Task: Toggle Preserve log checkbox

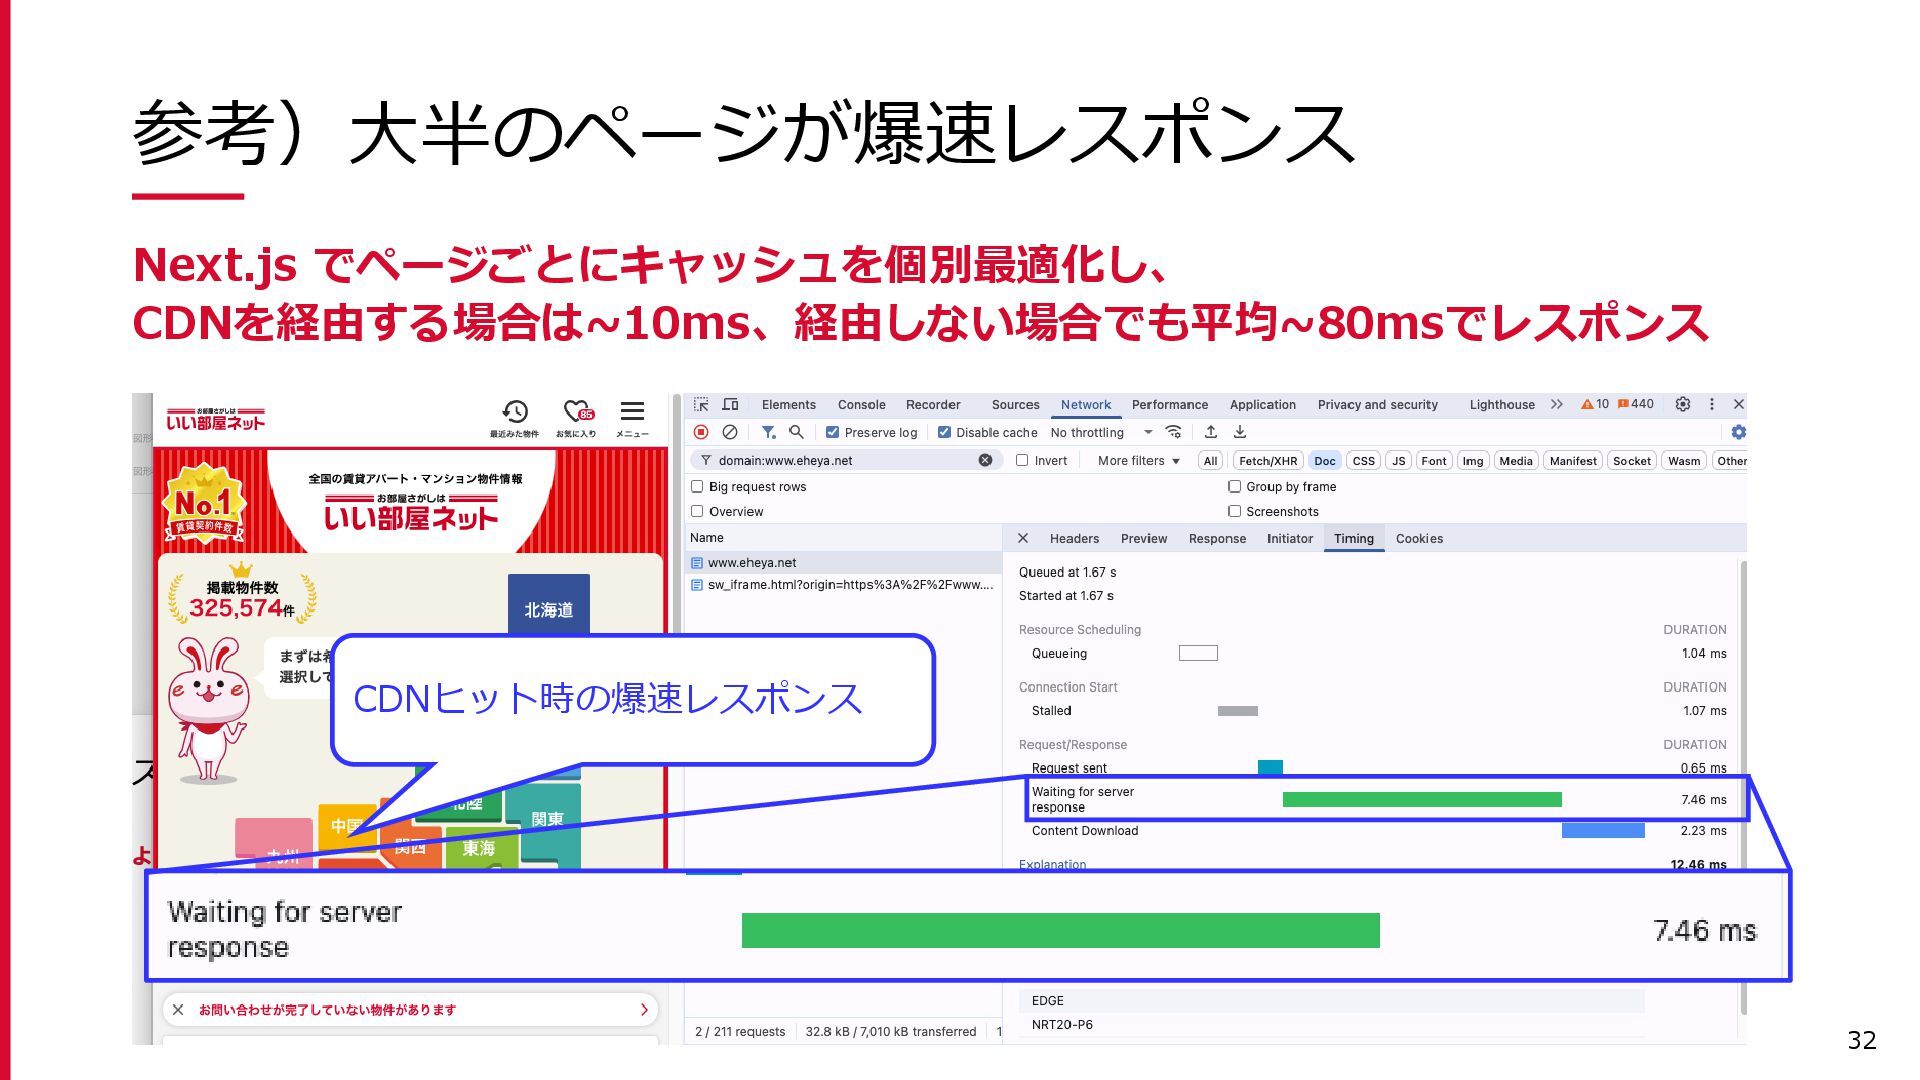Action: tap(832, 432)
